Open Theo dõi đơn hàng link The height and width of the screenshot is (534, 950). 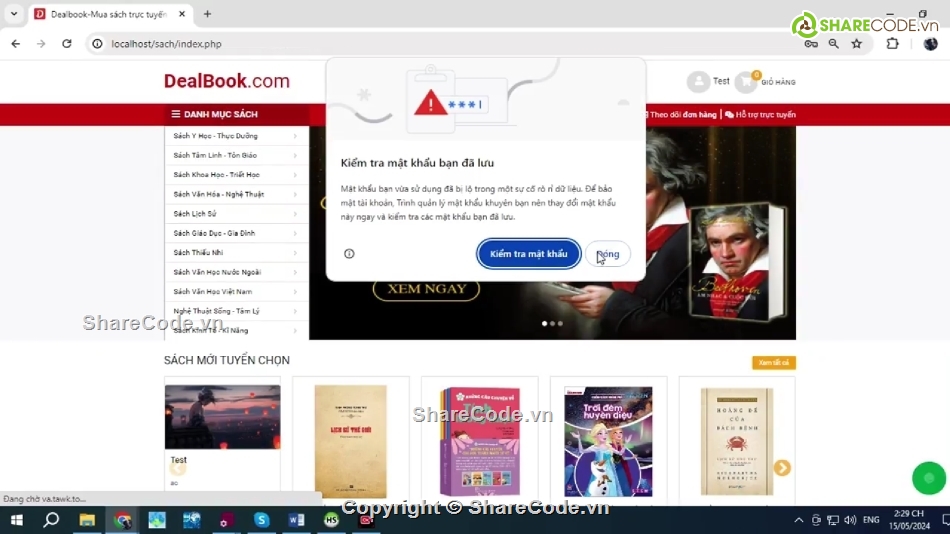[x=683, y=115]
